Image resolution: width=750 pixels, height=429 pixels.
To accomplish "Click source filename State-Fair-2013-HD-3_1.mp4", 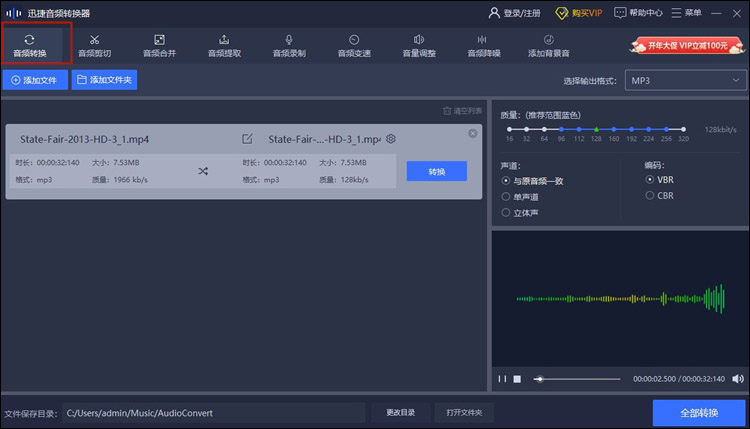I will (x=84, y=140).
